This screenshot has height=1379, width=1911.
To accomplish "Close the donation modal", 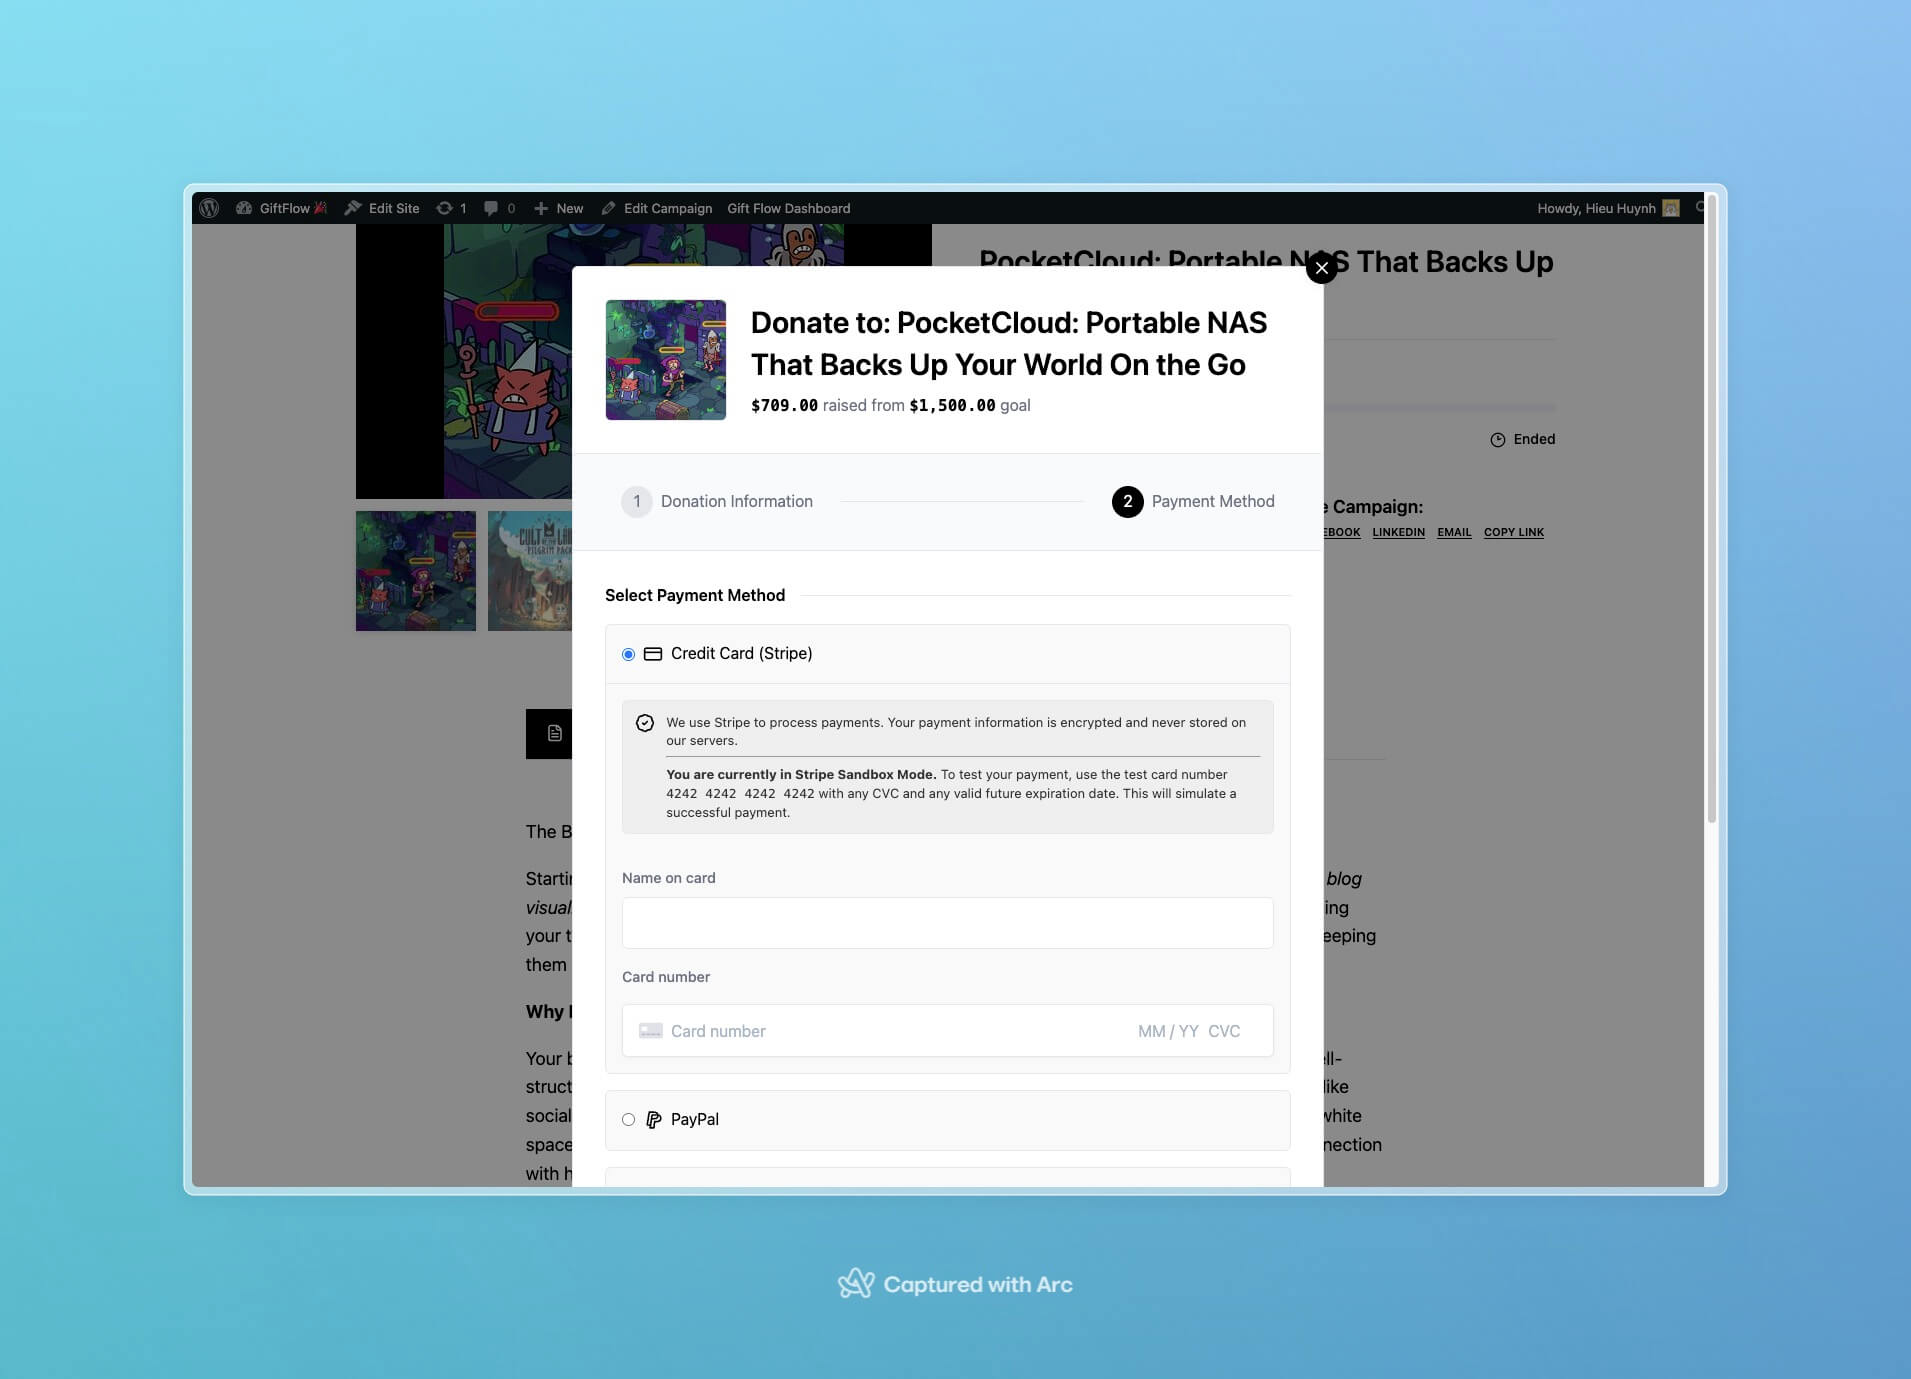I will pyautogui.click(x=1321, y=268).
